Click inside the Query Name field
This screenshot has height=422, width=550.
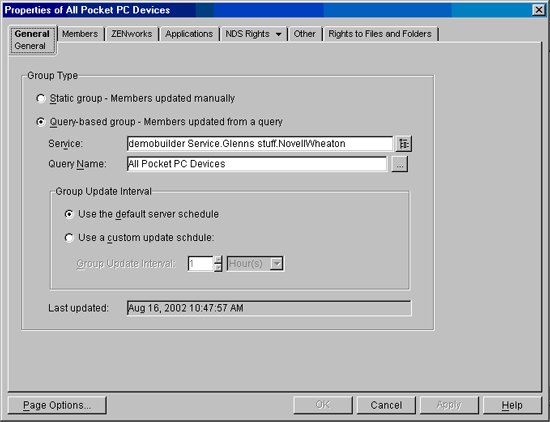tap(257, 164)
